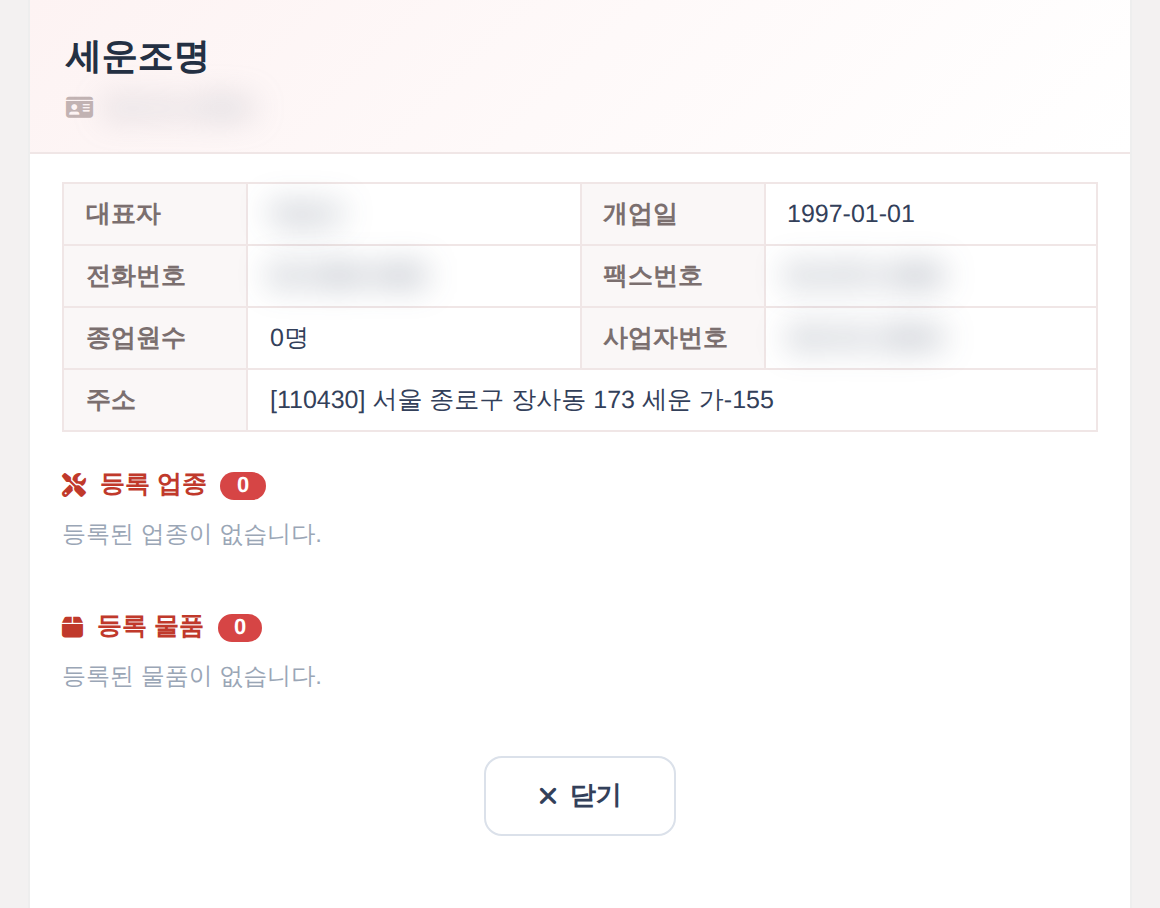Click the box icon beside 등록 물품
Image resolution: width=1160 pixels, height=908 pixels.
pos(72,627)
